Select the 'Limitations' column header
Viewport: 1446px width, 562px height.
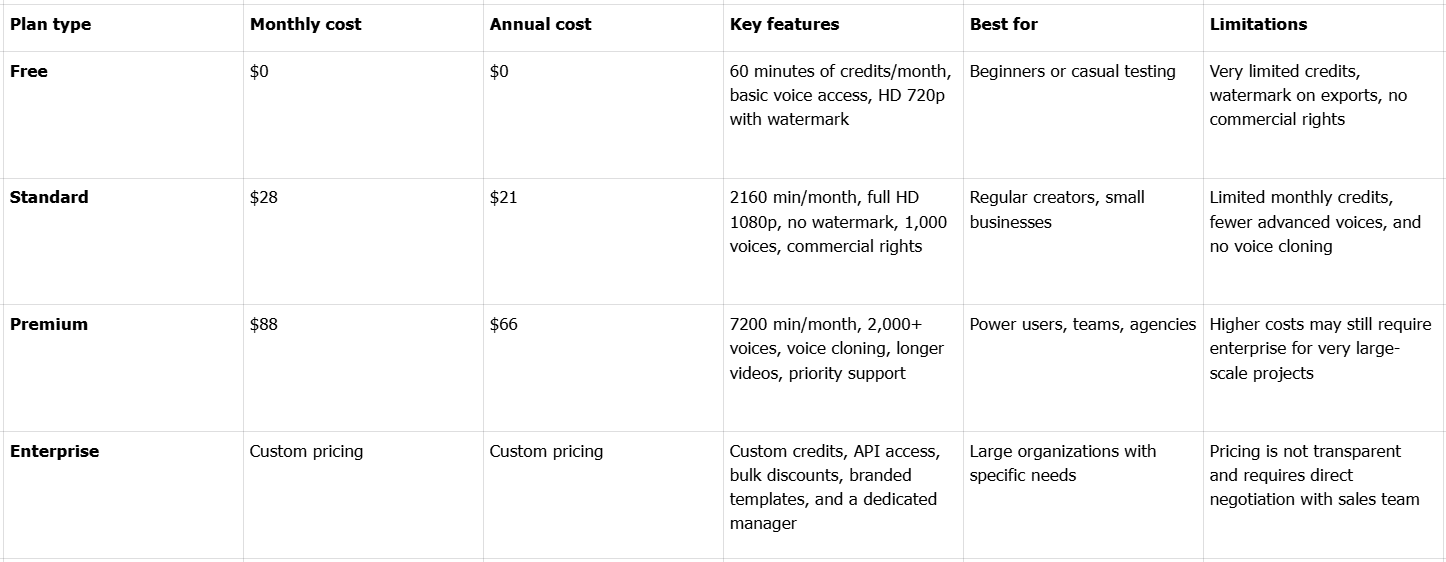[1258, 24]
